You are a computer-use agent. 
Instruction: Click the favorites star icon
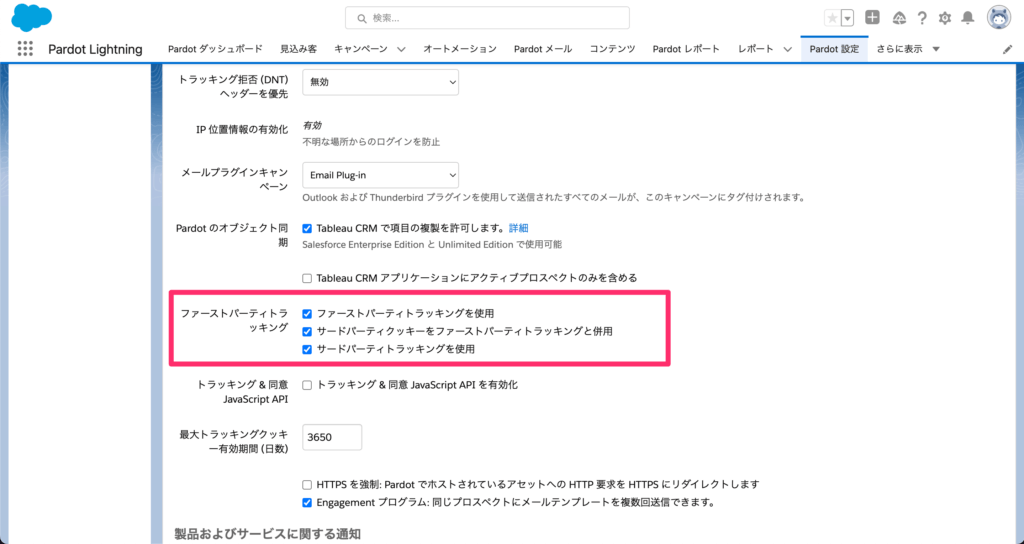coord(832,18)
